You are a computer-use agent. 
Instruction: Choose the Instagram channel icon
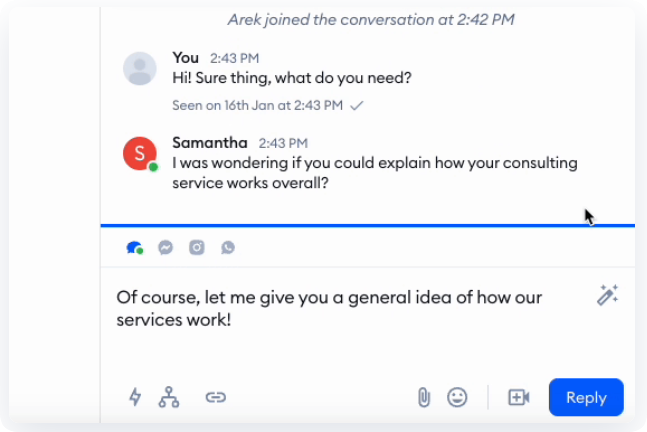pos(197,248)
